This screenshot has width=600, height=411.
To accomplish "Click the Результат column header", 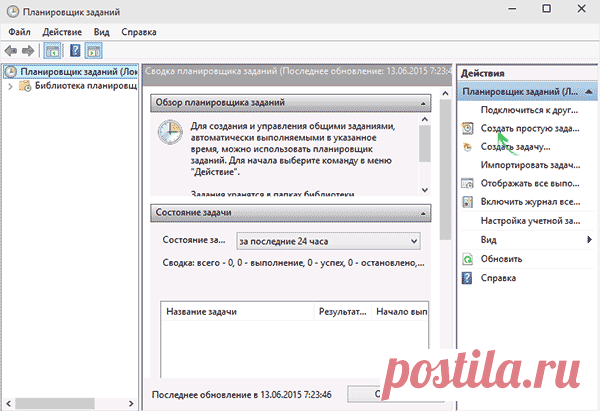I will pyautogui.click(x=342, y=312).
